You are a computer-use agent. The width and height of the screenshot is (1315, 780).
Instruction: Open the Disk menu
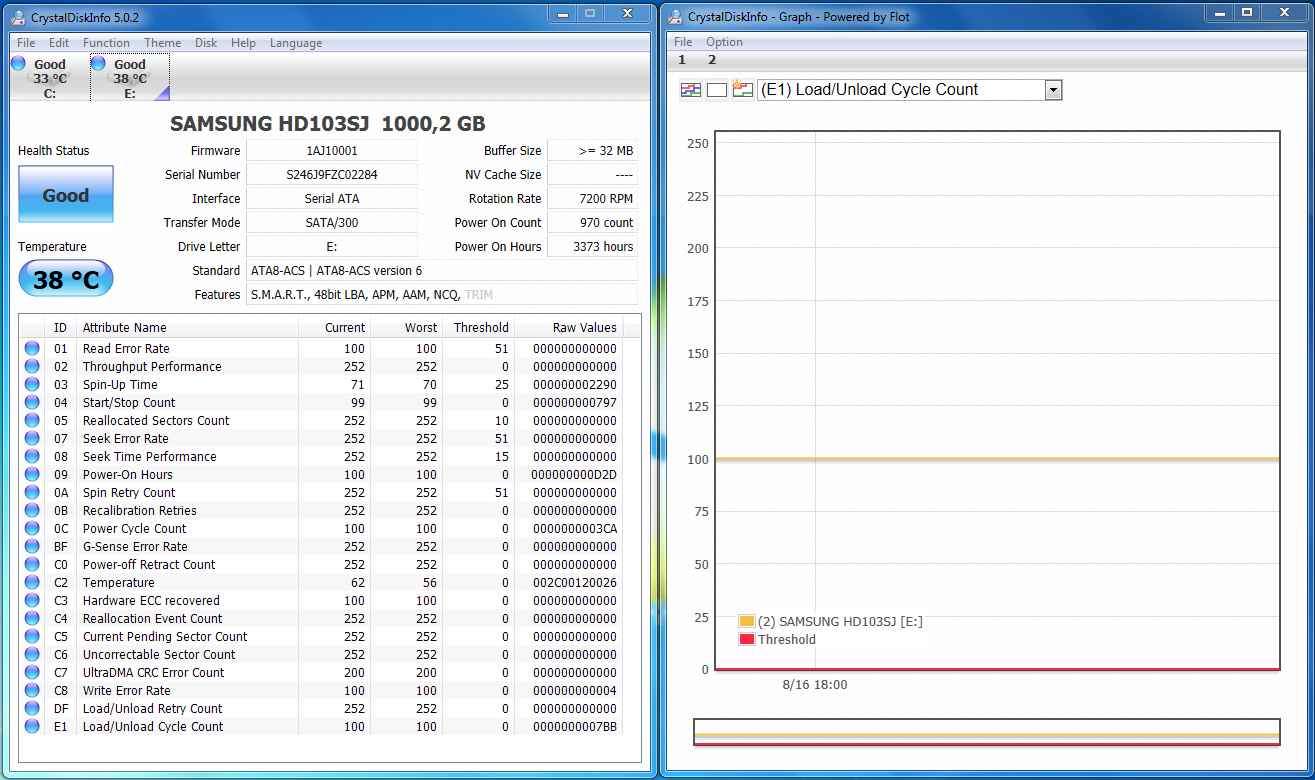coord(206,43)
